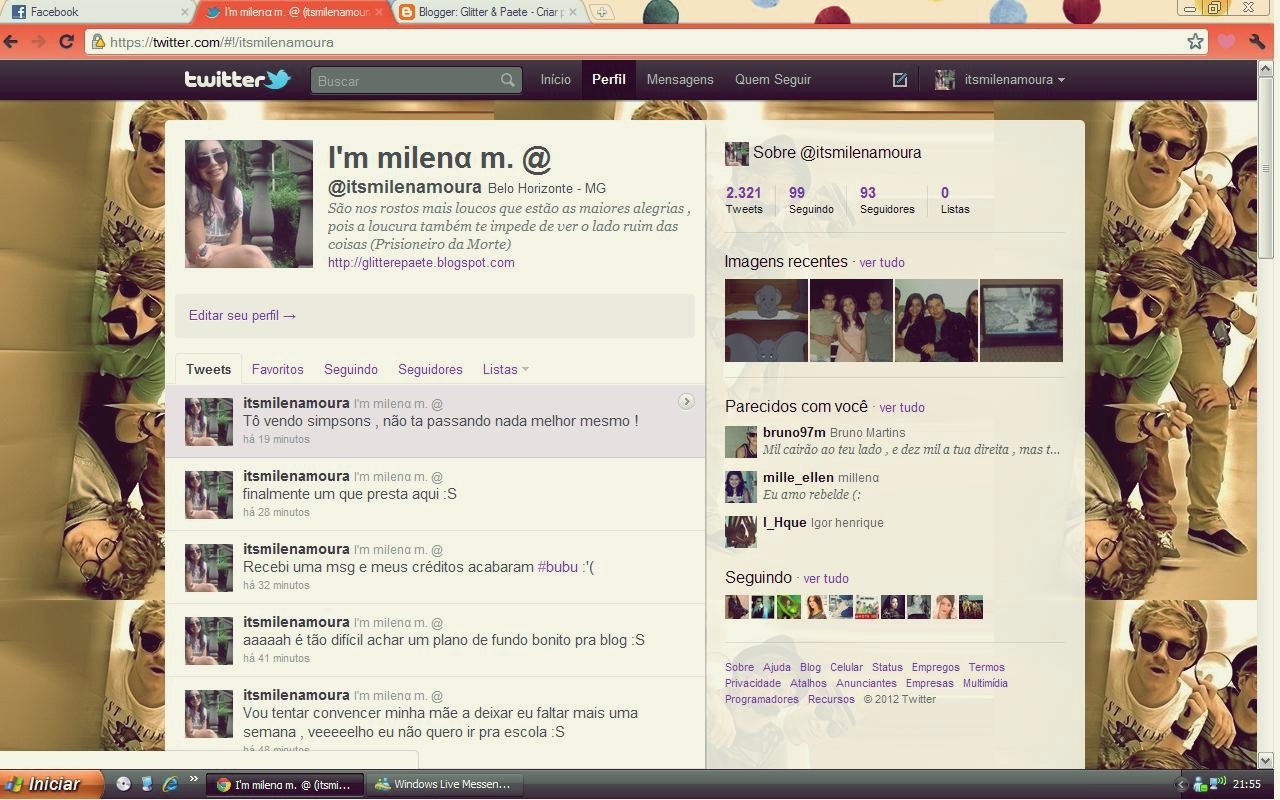Click há 19 minutos timestamp
The width and height of the screenshot is (1280, 800).
276,439
